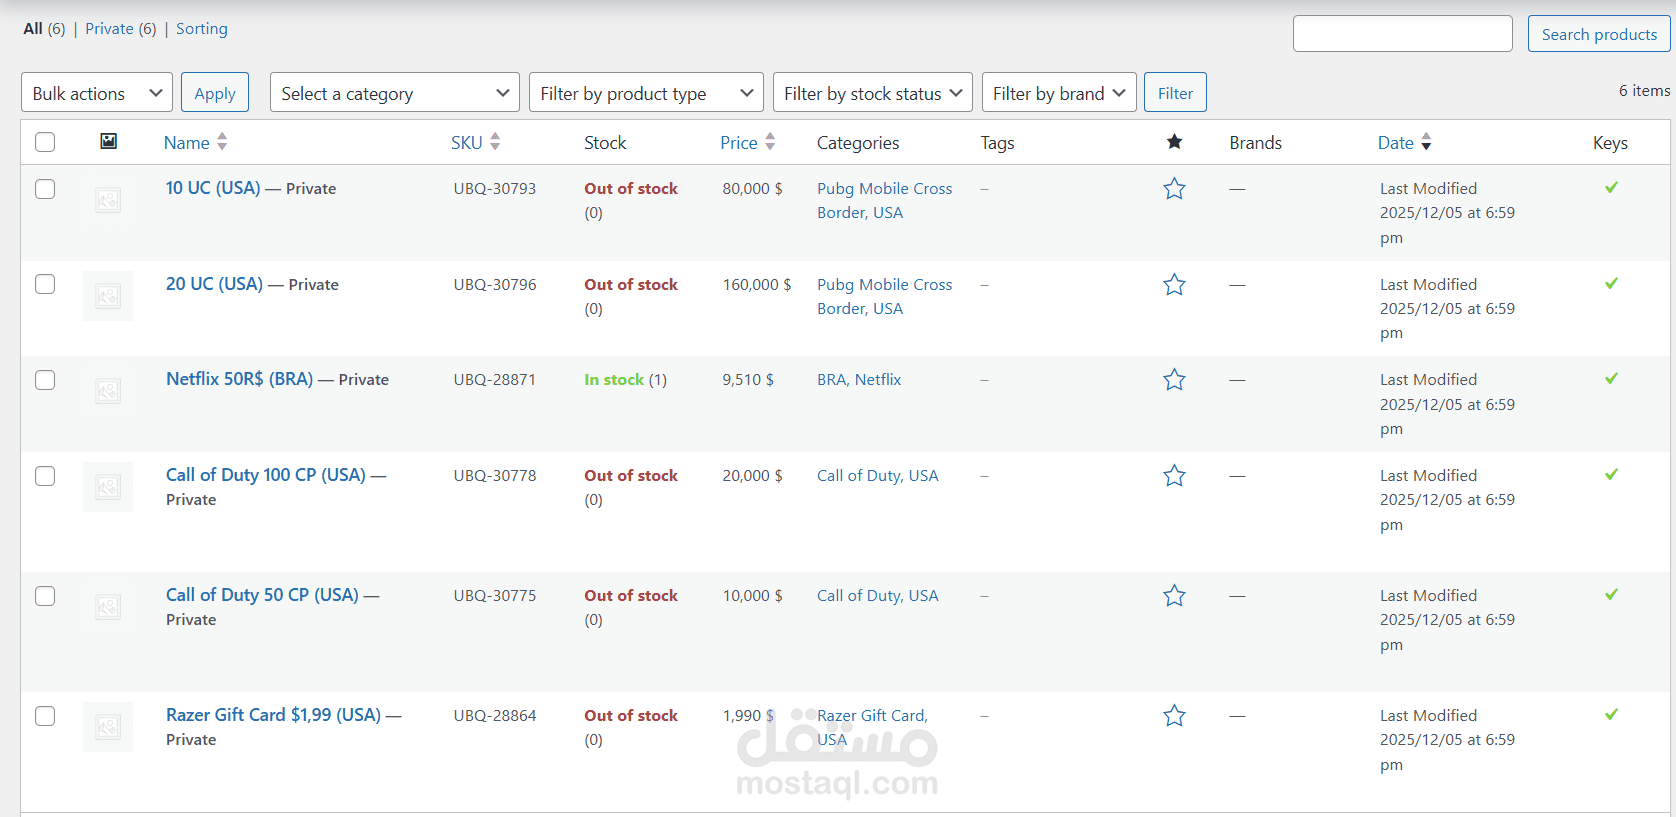The height and width of the screenshot is (817, 1676).
Task: Click the green keys checkmark for Razer Gift Card
Action: 1611,714
